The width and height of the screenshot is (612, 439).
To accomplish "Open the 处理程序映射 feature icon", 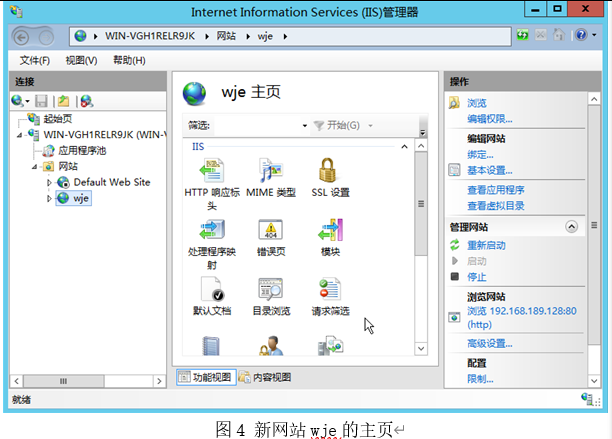I will 212,229.
